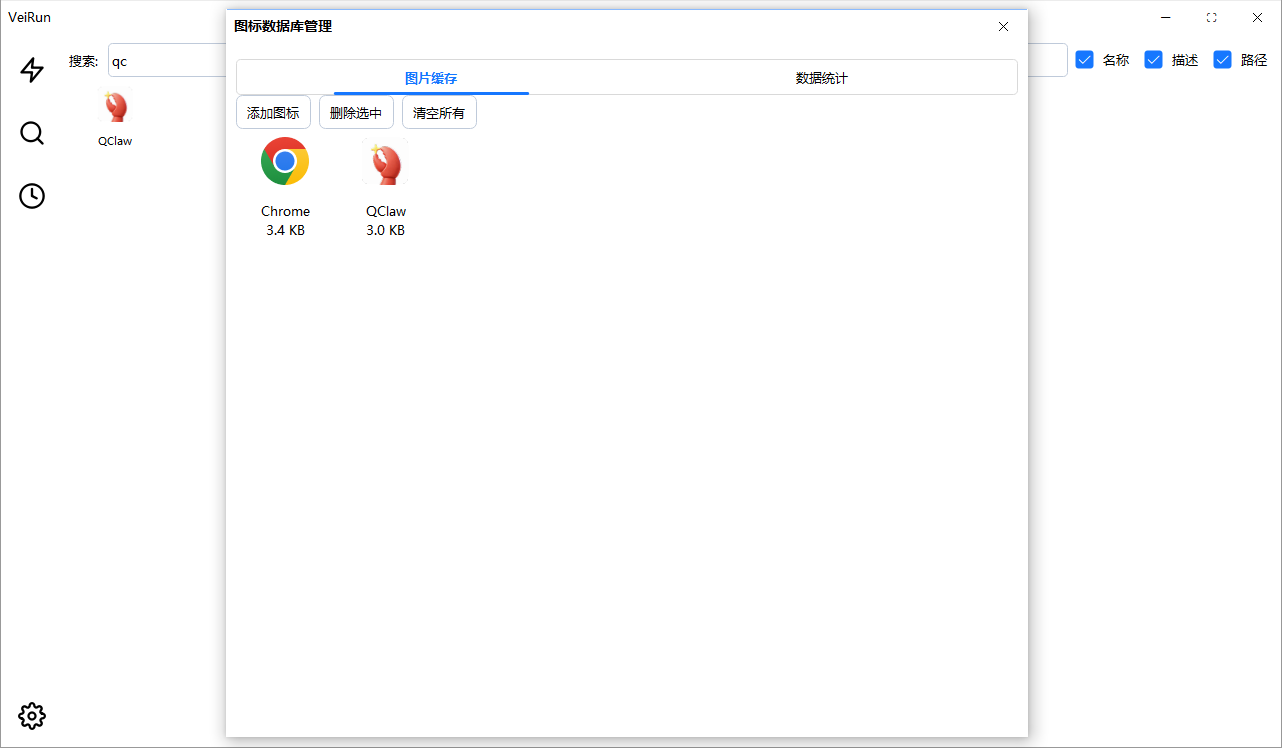Select the Chrome icon in image cache
1282x748 pixels.
285,162
